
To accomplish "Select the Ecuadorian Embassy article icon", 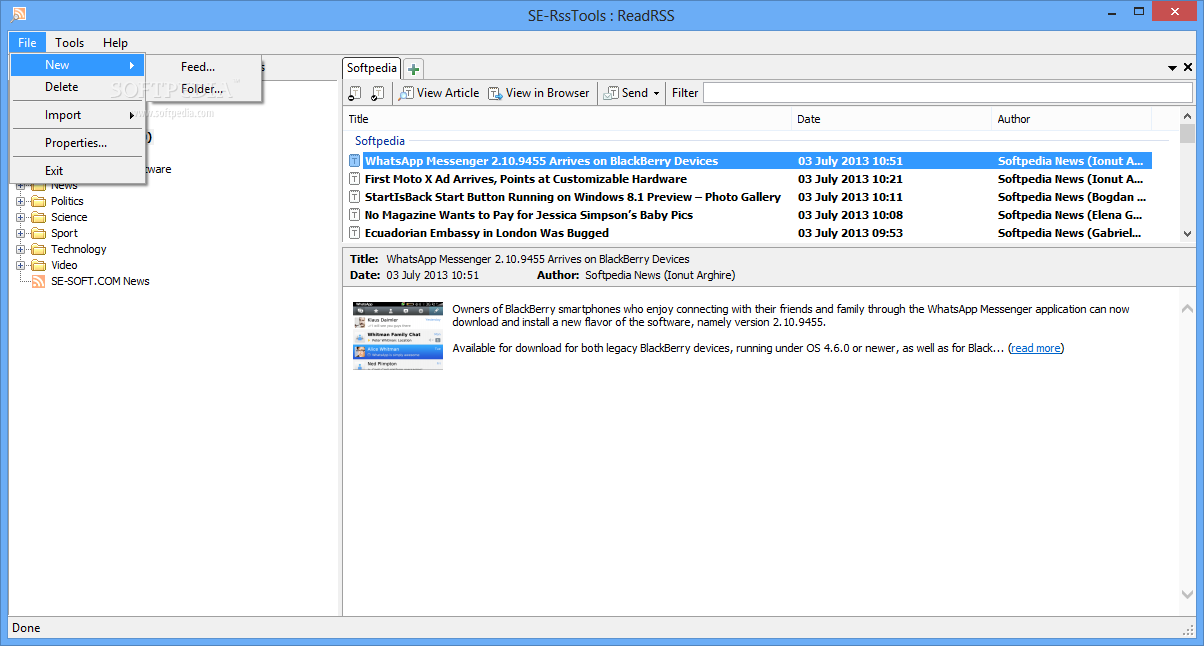I will click(x=354, y=233).
